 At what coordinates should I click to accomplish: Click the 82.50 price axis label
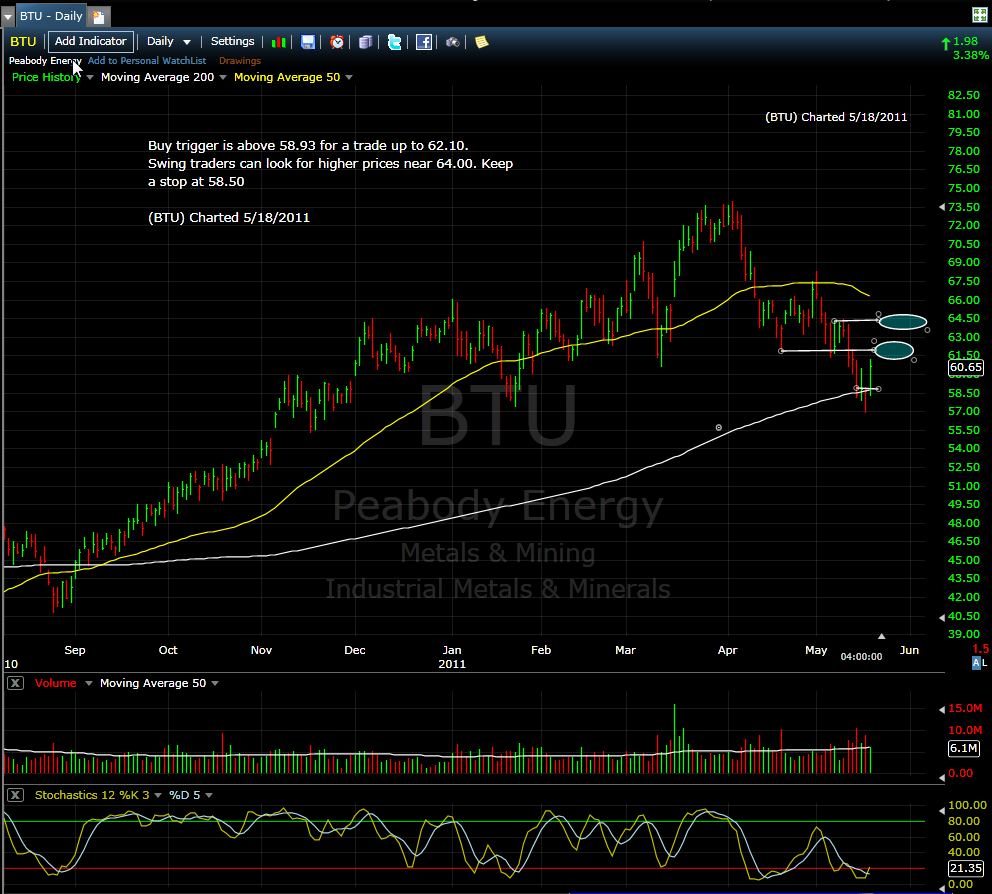964,95
